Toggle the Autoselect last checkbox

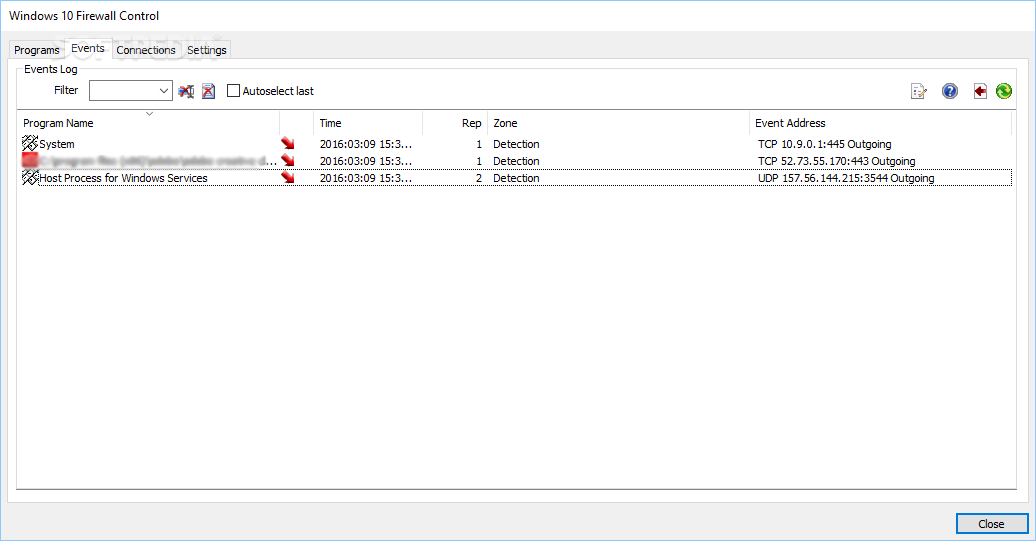(x=233, y=90)
